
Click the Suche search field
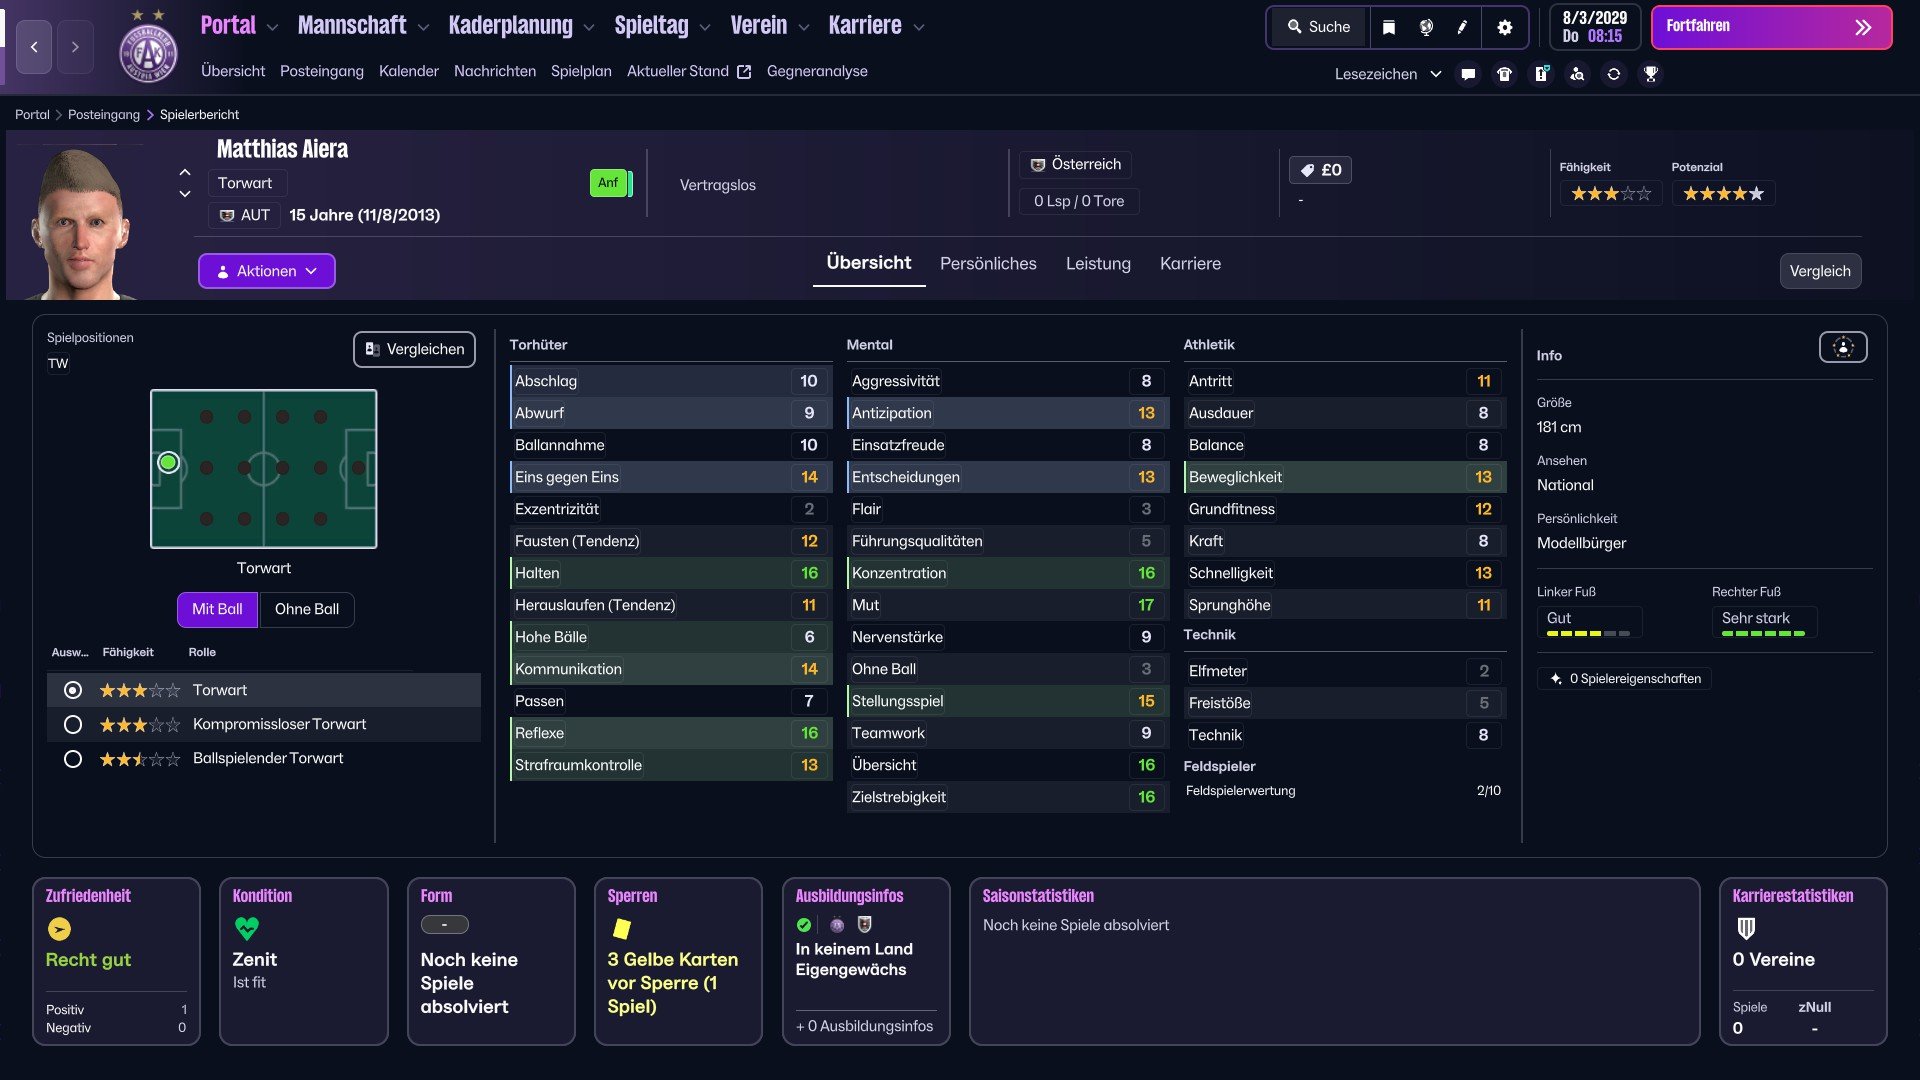pos(1318,27)
